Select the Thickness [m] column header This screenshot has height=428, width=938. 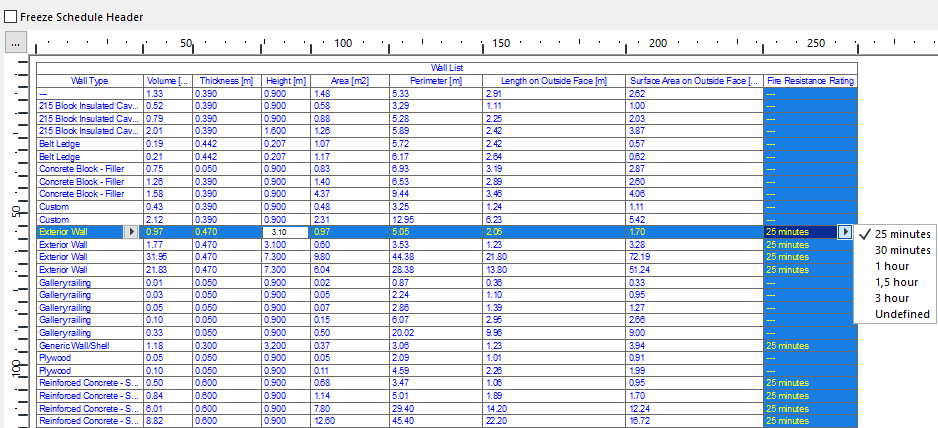click(227, 81)
